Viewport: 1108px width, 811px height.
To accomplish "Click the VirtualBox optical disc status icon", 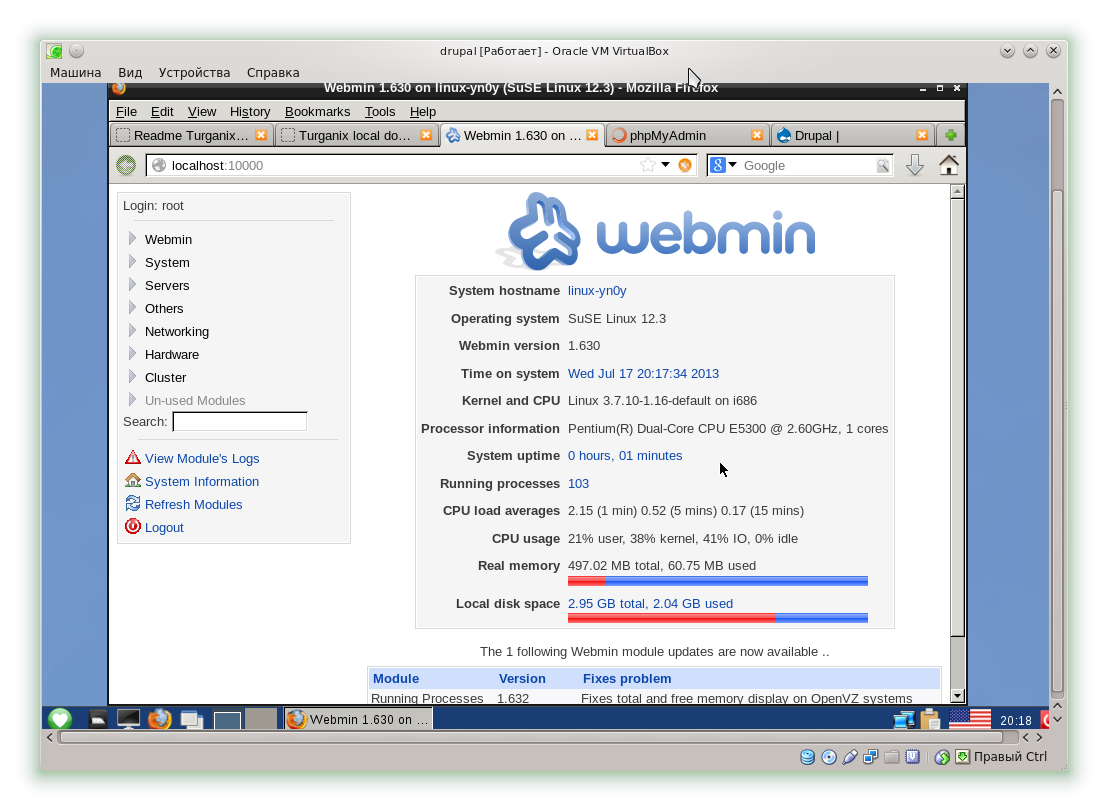I will pos(829,757).
